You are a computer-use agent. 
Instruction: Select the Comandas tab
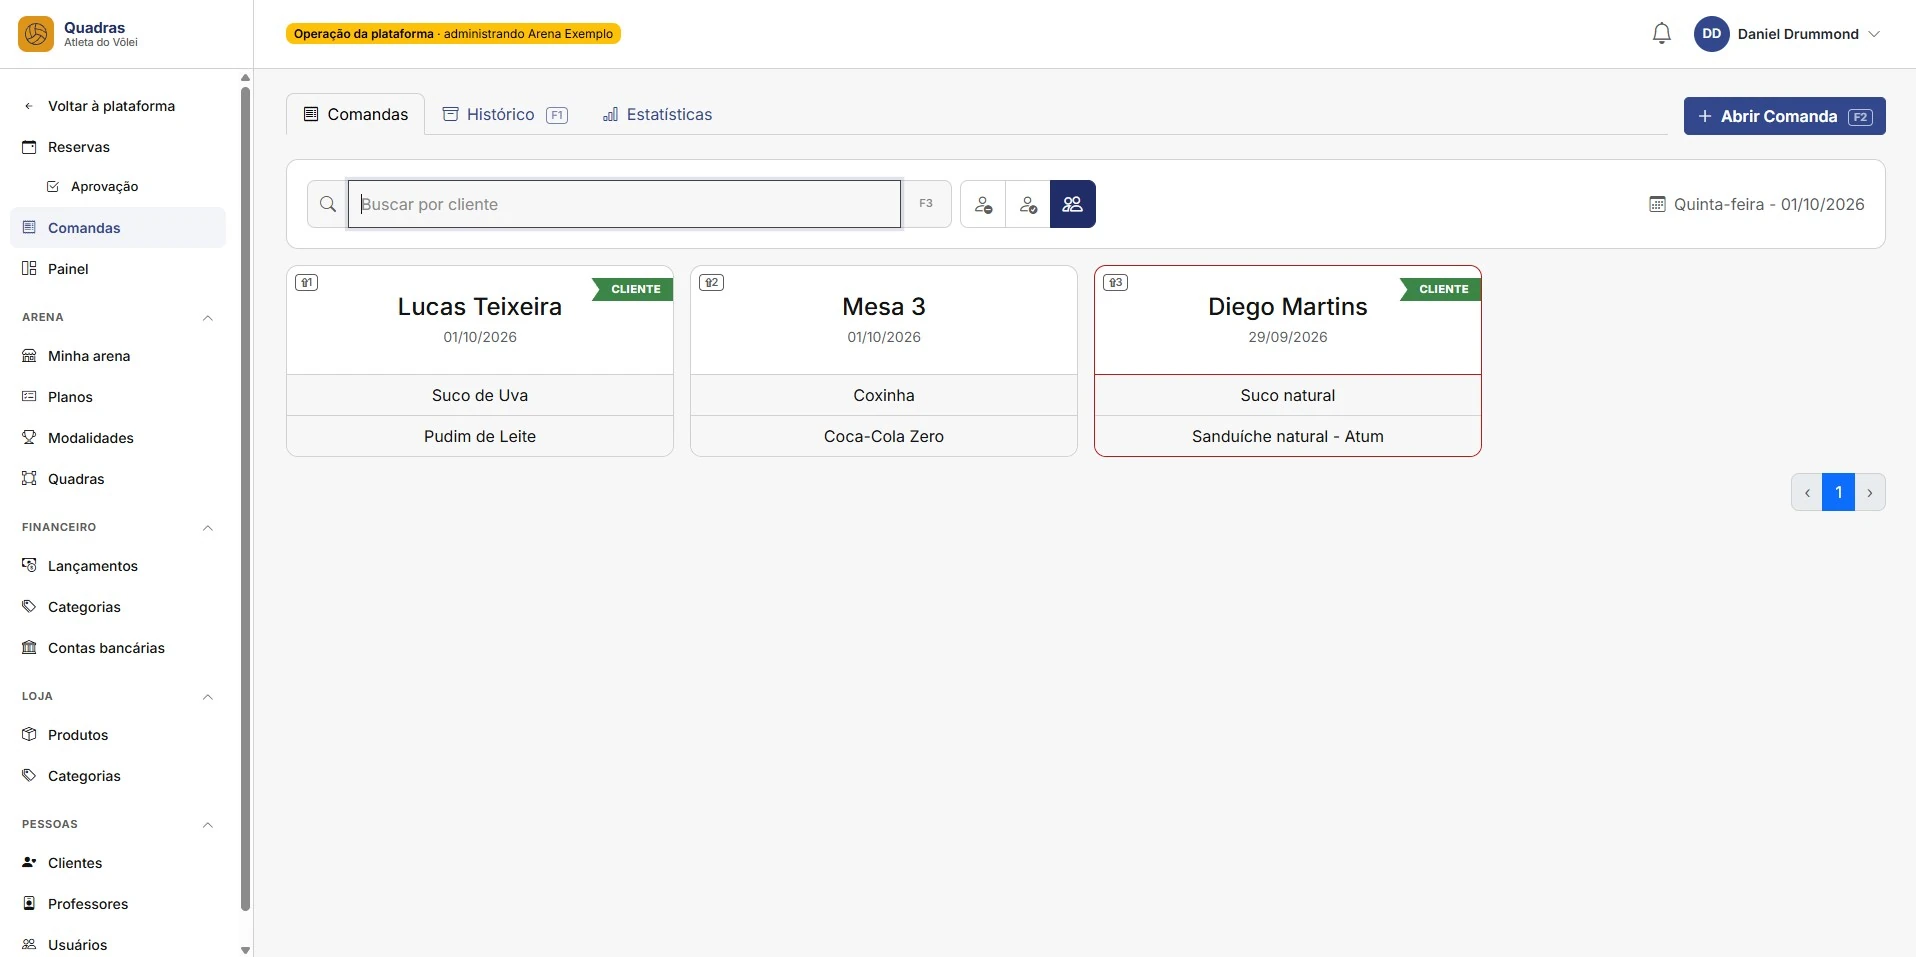click(356, 114)
